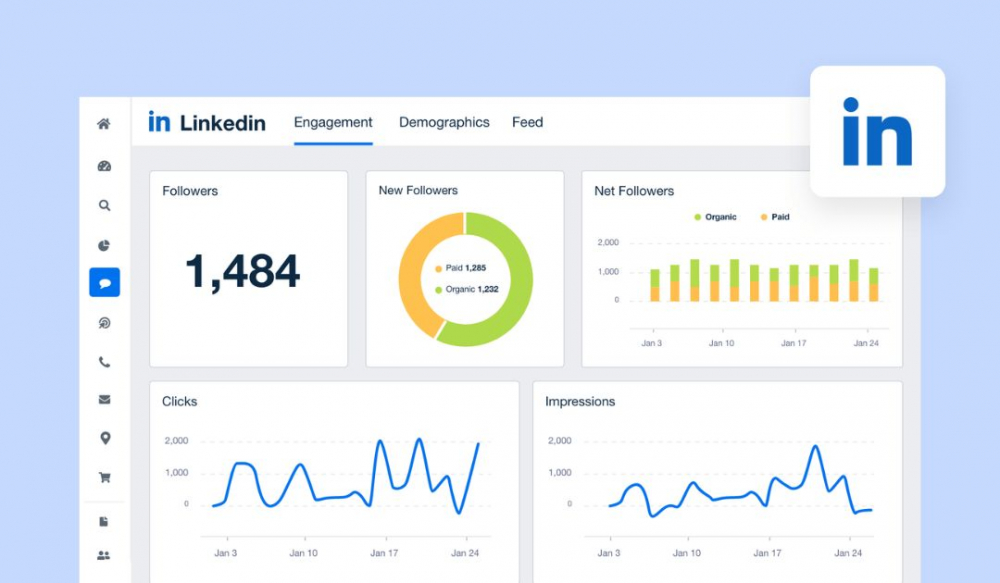
Task: Open the shopping cart icon
Action: click(105, 477)
